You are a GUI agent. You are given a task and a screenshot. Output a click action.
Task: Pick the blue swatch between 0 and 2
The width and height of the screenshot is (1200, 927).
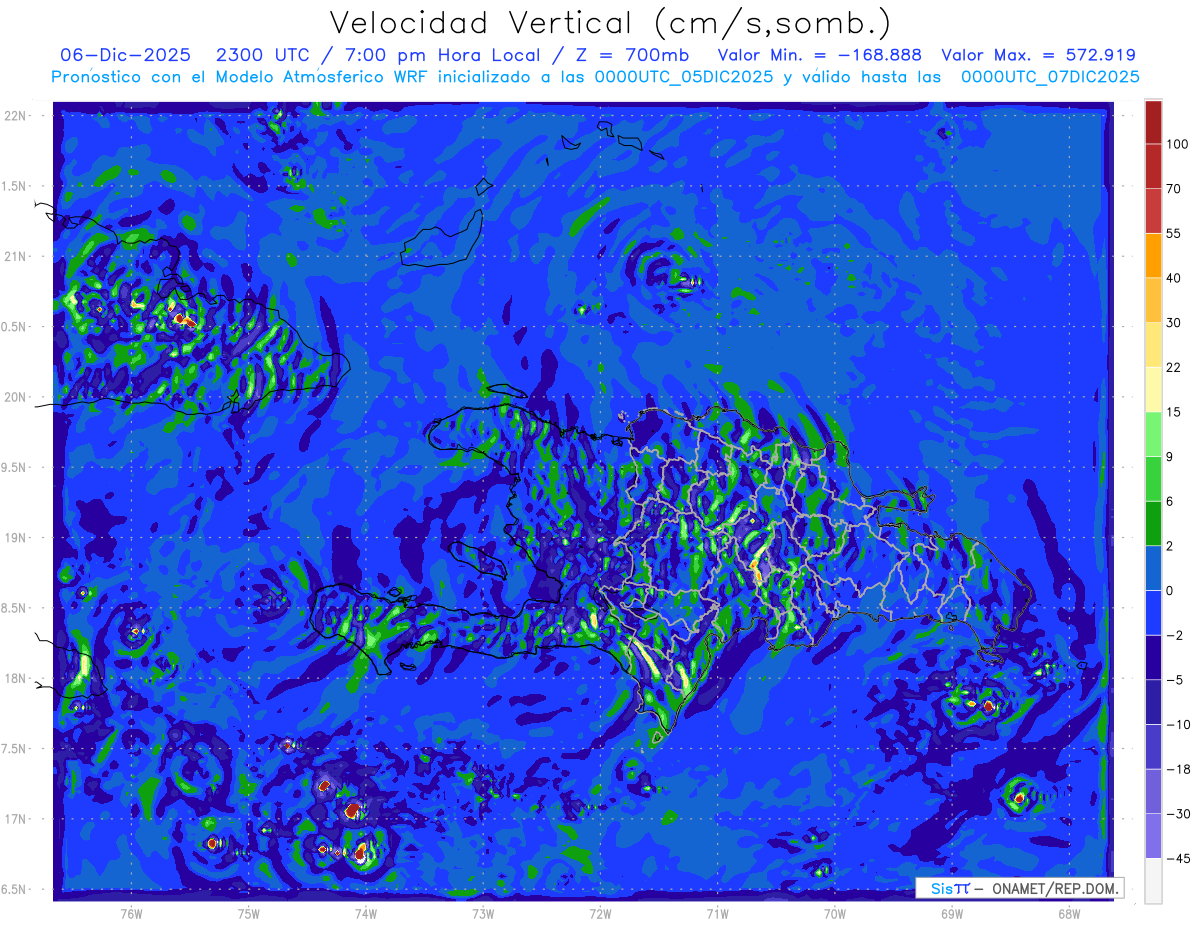pos(1154,567)
